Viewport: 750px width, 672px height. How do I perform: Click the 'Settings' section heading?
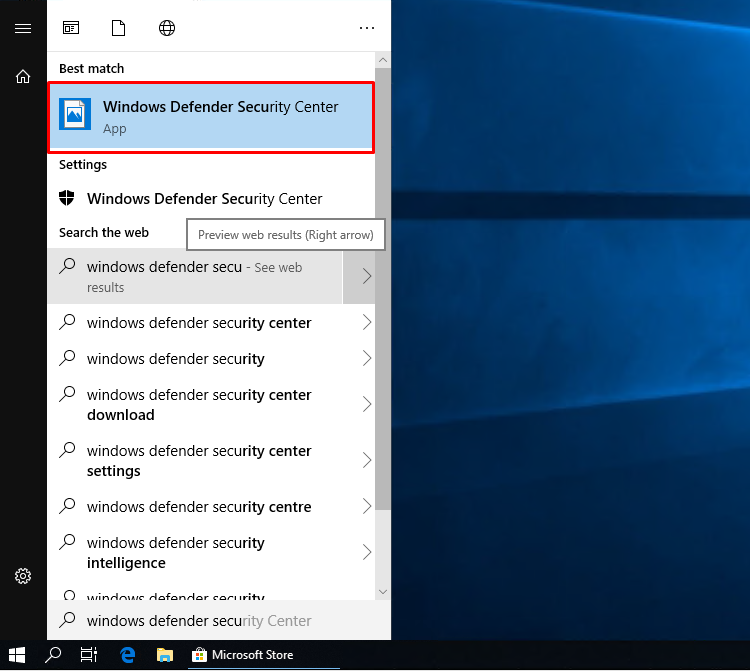tap(83, 165)
